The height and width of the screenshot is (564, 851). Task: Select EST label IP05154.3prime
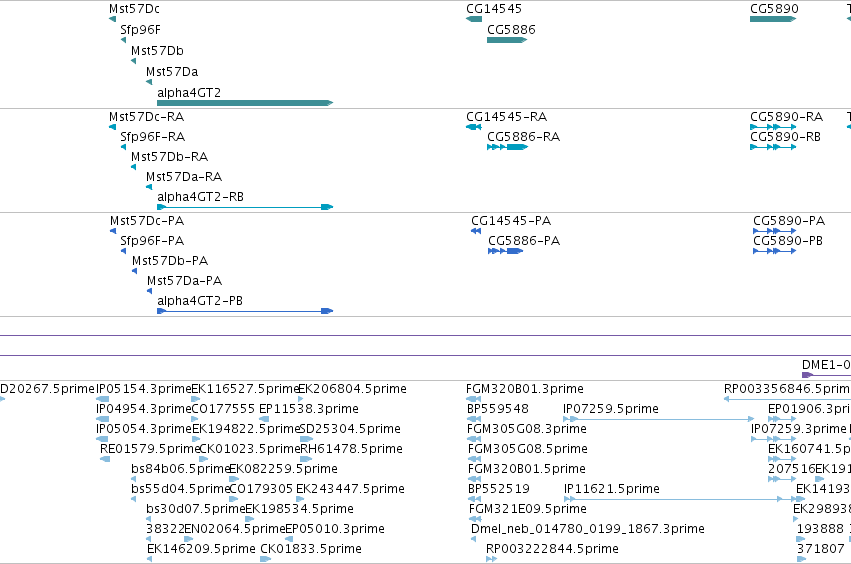click(x=143, y=389)
